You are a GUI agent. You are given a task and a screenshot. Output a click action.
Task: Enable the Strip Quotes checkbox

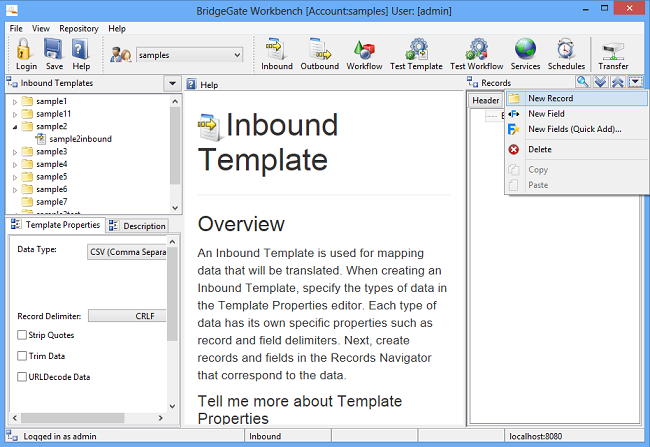(22, 335)
